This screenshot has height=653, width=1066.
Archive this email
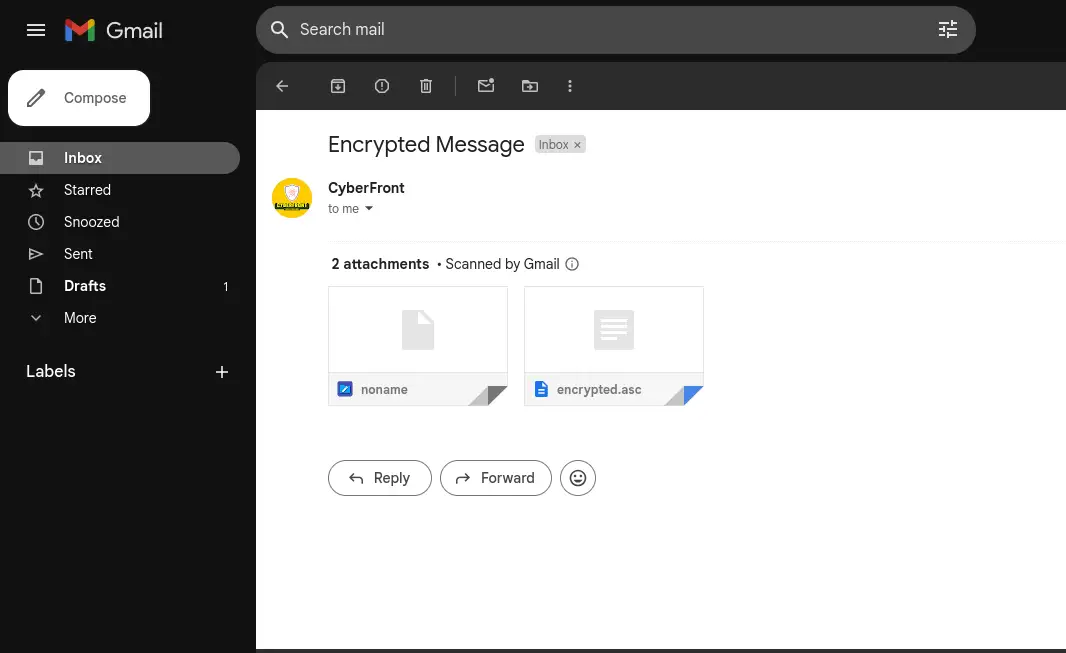[x=338, y=86]
